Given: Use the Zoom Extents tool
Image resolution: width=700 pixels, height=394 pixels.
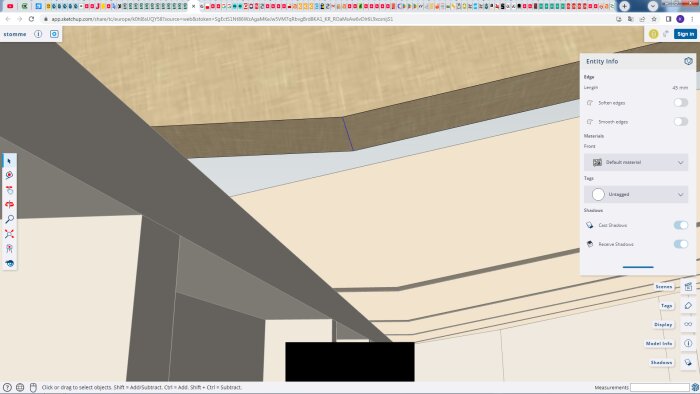Looking at the screenshot, I should [9, 234].
